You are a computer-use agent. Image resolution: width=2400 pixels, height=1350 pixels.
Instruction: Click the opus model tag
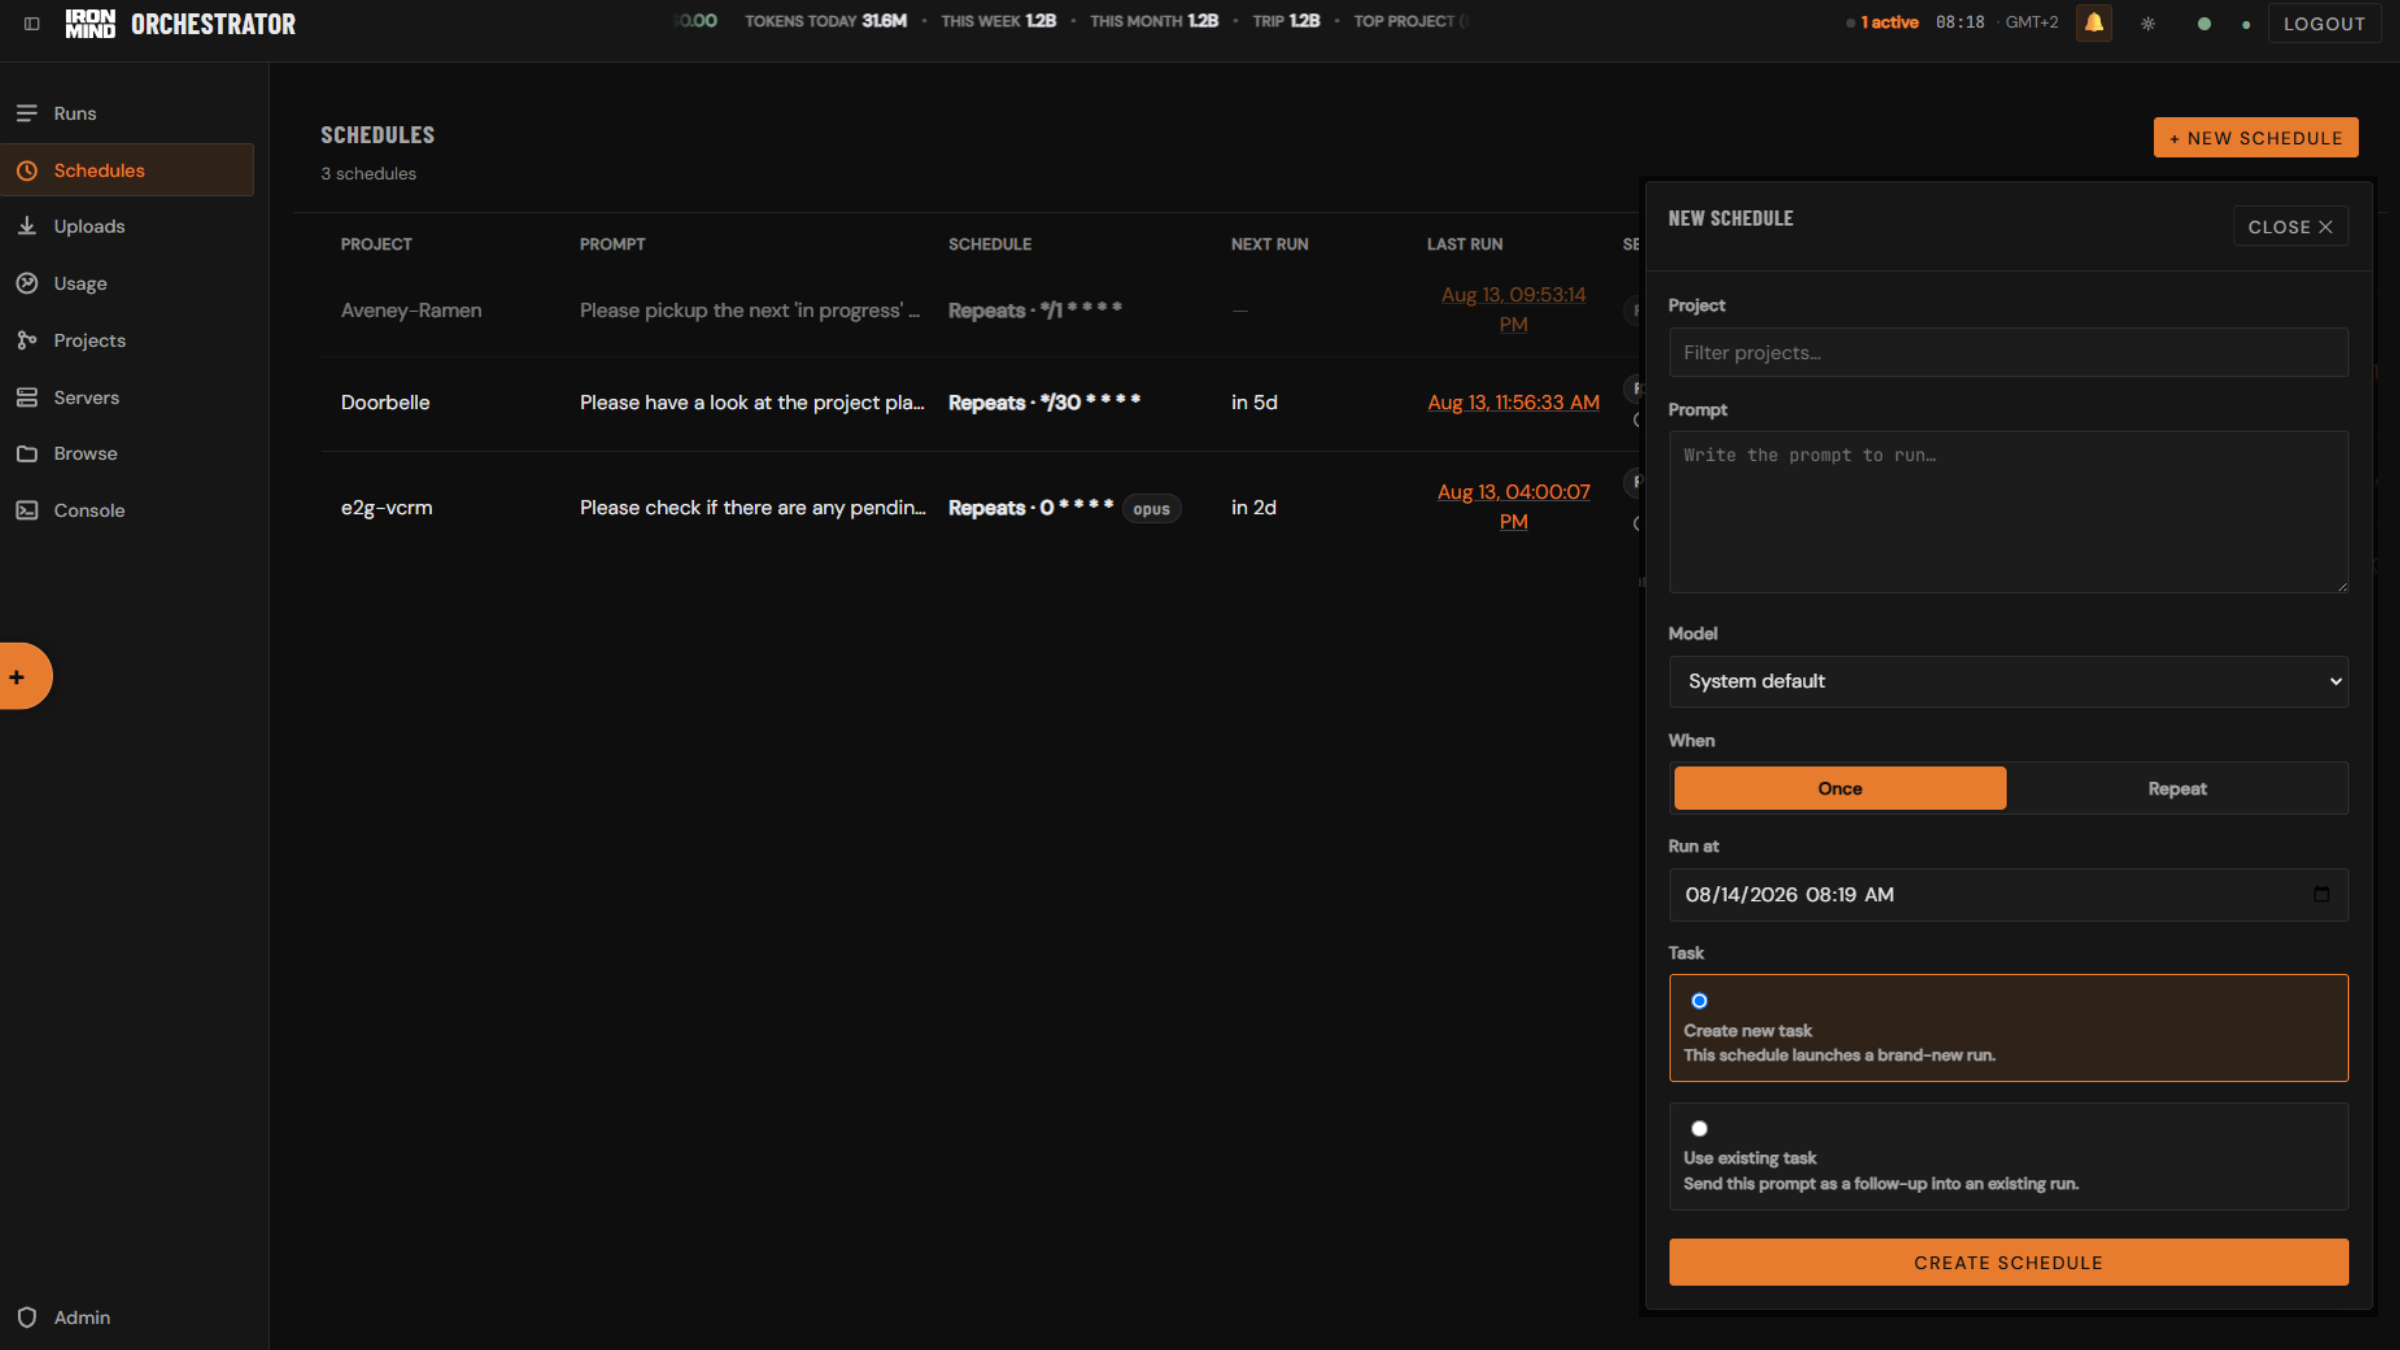point(1151,508)
